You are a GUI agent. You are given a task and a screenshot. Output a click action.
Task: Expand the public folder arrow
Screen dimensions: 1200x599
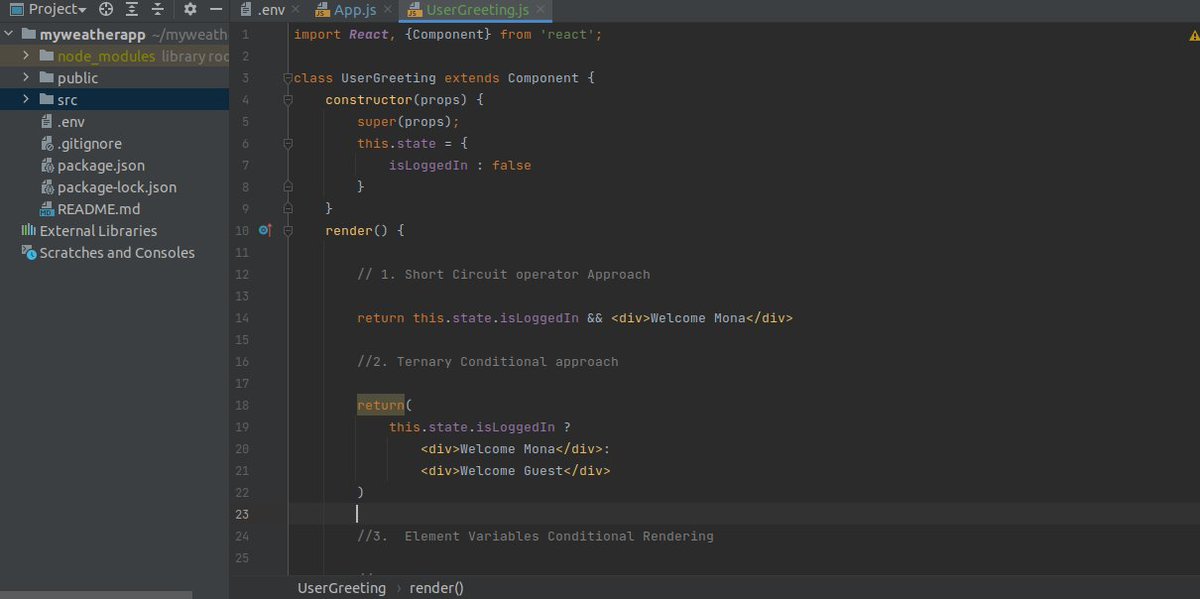pos(26,78)
